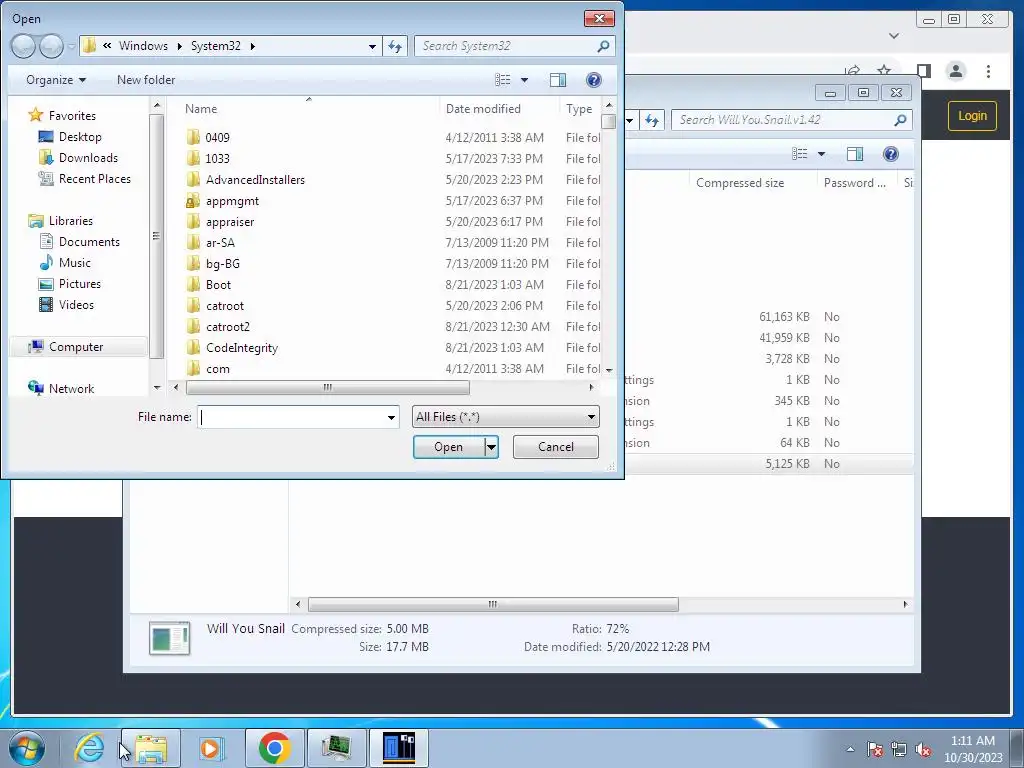Open Videos library in sidebar
Image resolution: width=1024 pixels, height=768 pixels.
click(x=76, y=304)
